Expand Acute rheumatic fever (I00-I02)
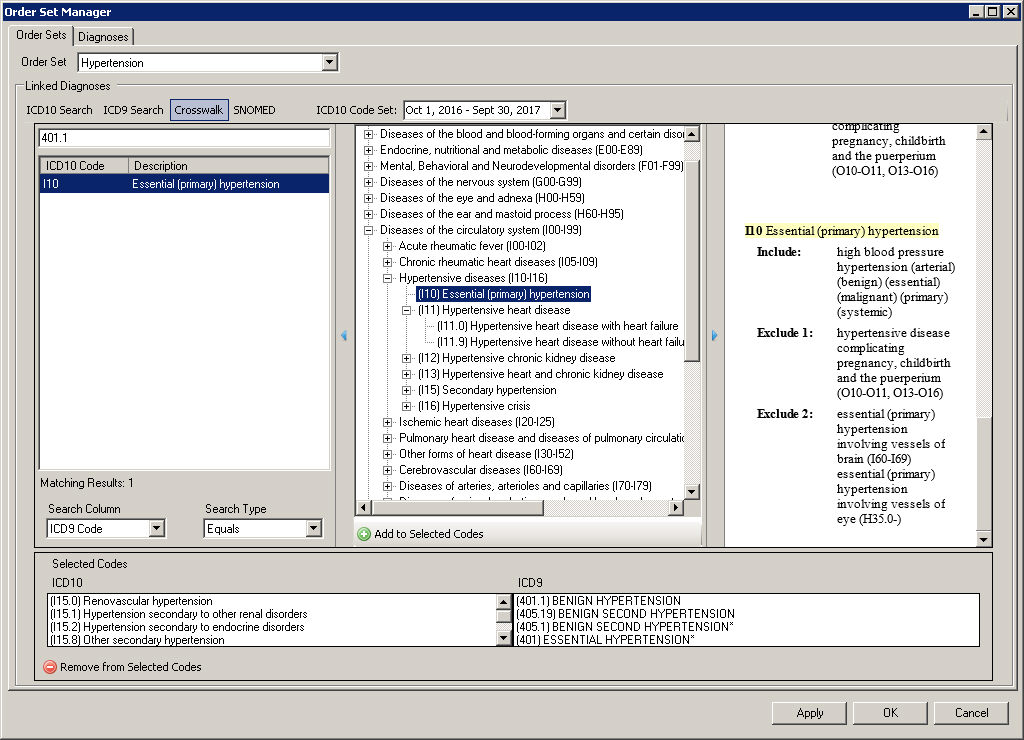The width and height of the screenshot is (1024, 740). click(387, 246)
